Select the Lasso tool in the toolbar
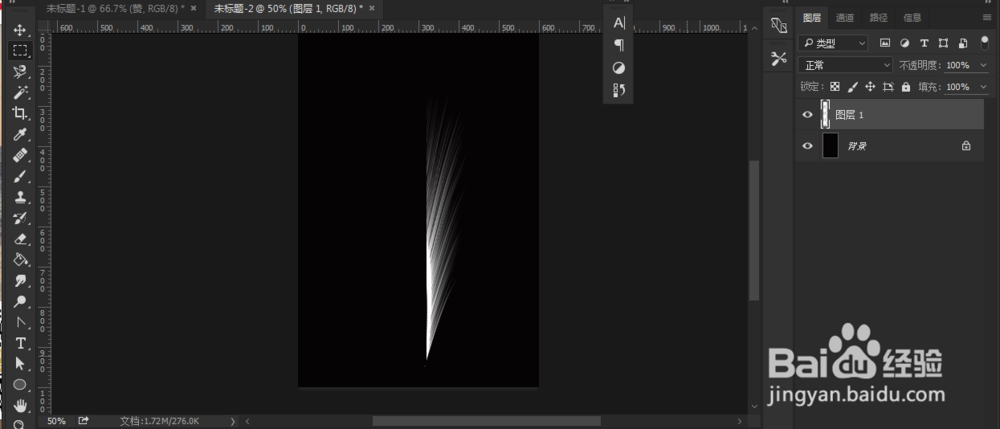 (20, 71)
